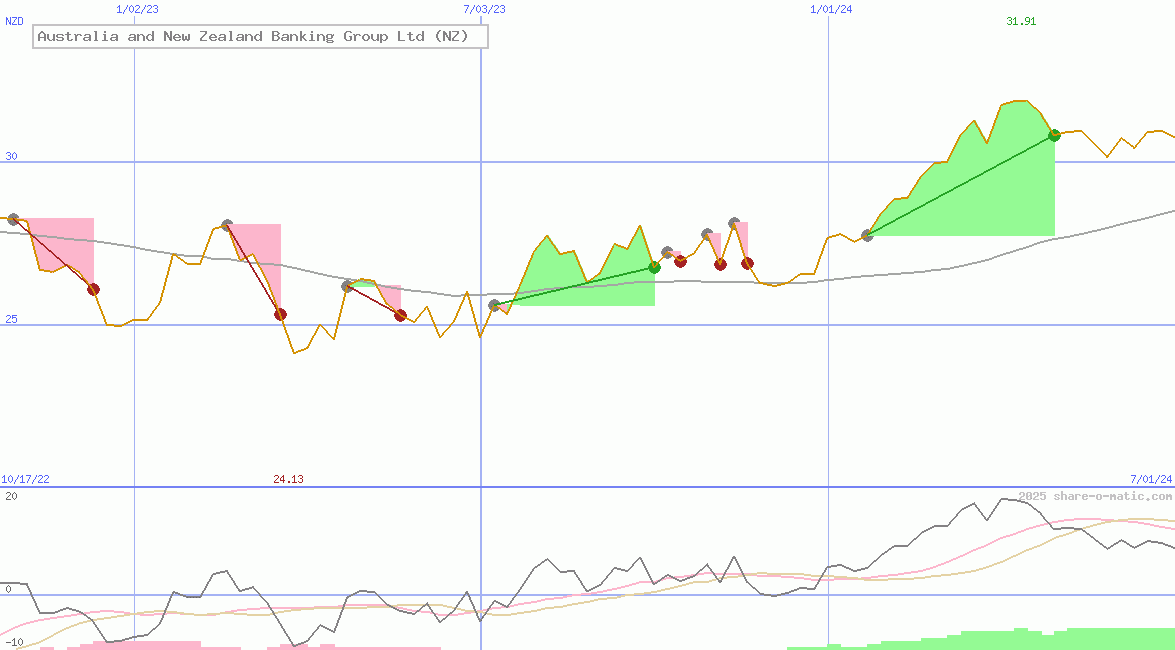Click the 24.13 low price label

[288, 480]
